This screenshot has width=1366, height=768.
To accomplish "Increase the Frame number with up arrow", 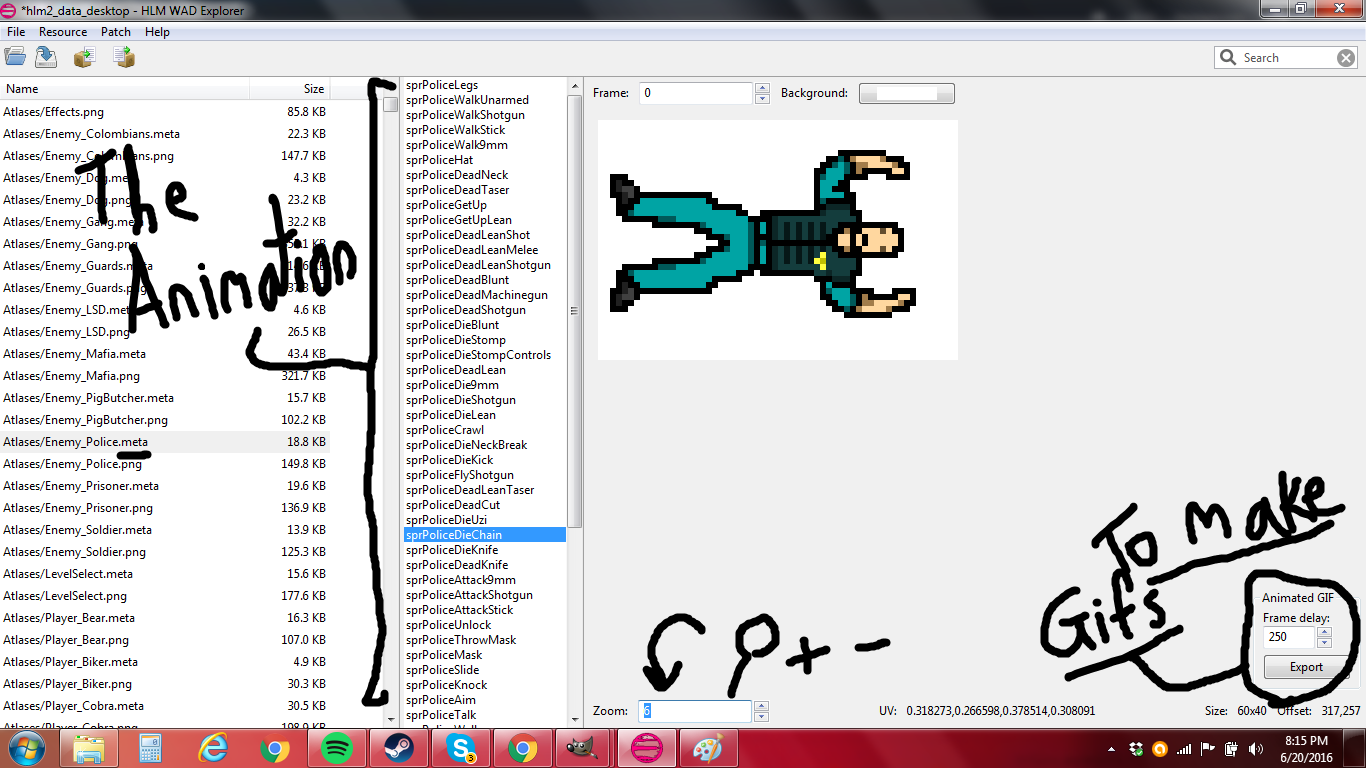I will (763, 88).
